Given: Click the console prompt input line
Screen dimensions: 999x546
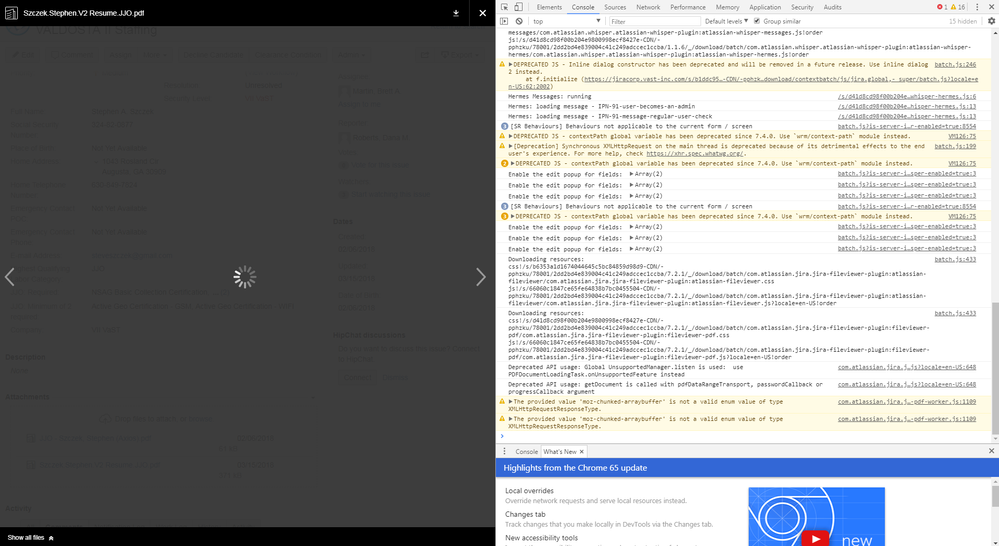Looking at the screenshot, I should point(745,436).
